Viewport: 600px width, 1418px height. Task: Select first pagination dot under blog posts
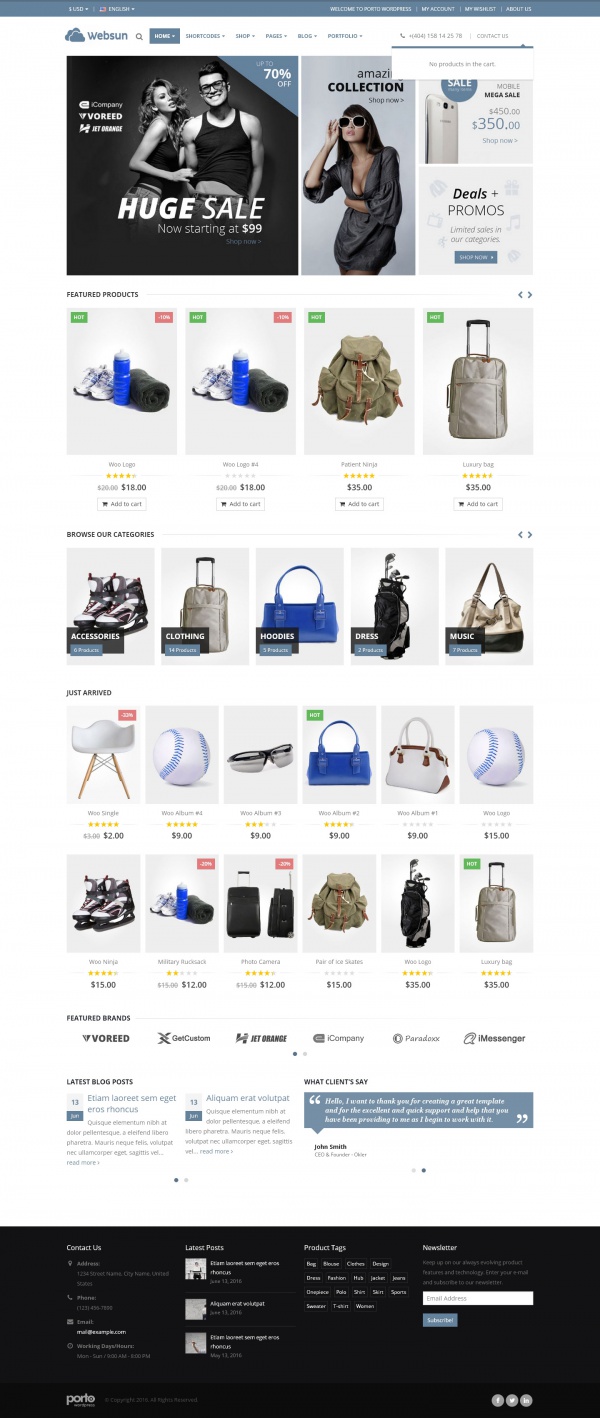pyautogui.click(x=176, y=1180)
